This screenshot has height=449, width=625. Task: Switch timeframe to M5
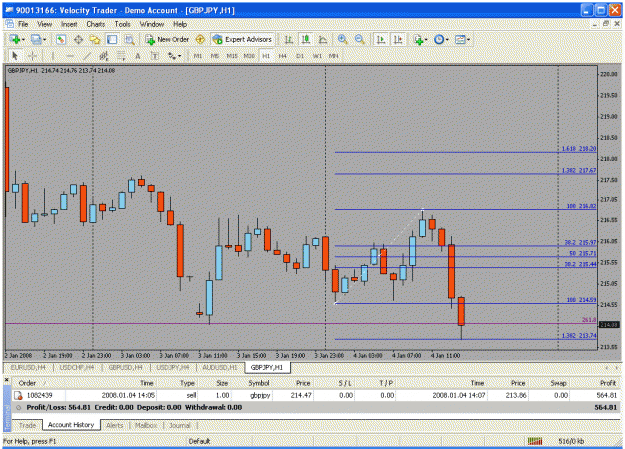tap(215, 56)
